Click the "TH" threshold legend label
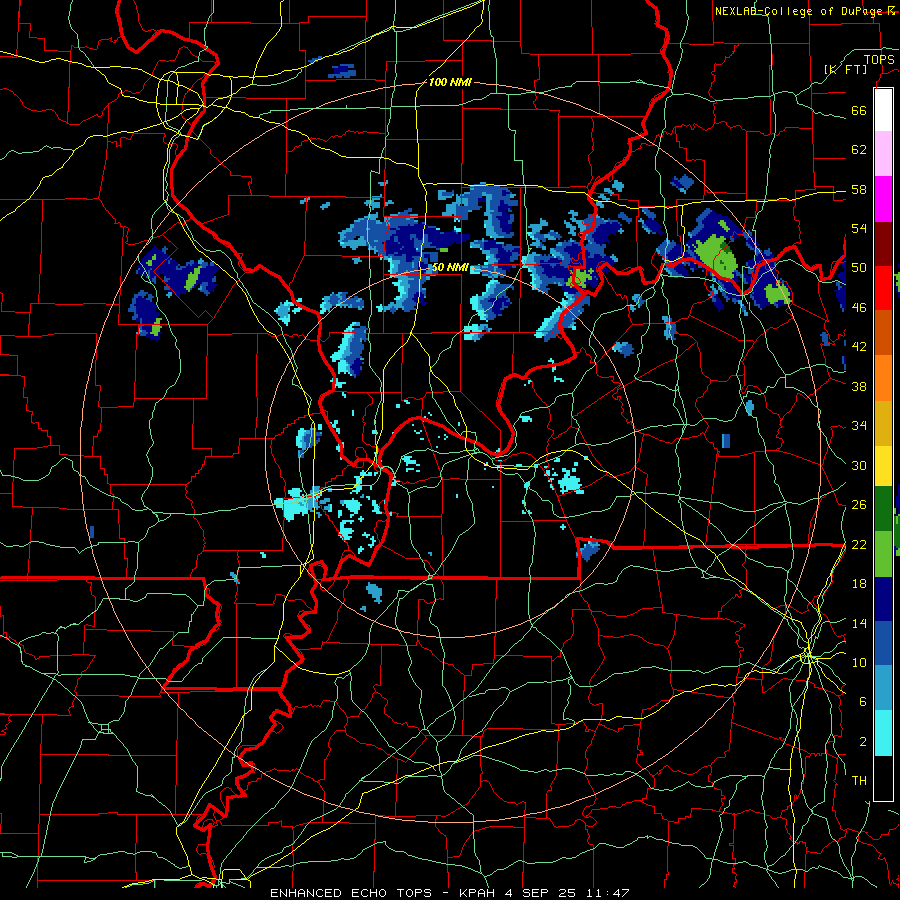900x900 pixels. [x=859, y=781]
